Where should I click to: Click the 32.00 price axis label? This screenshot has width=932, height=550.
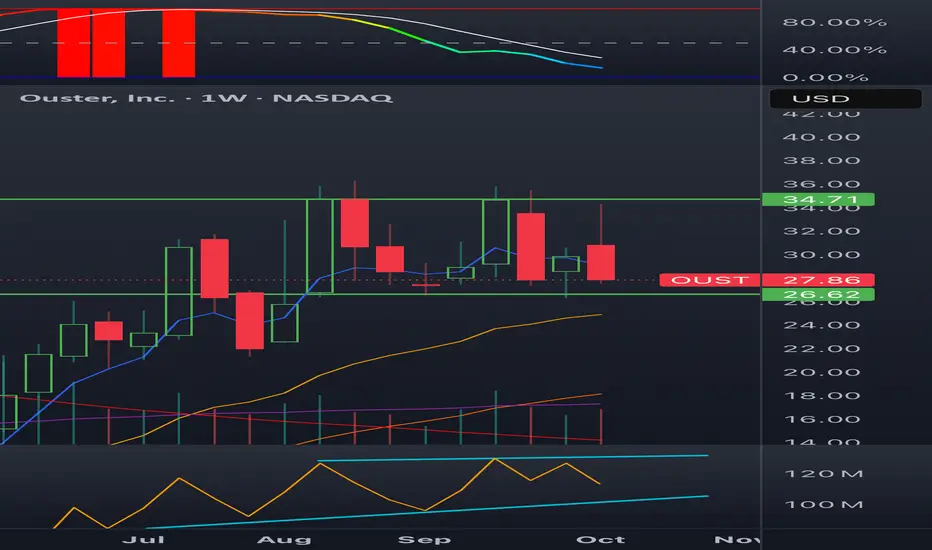point(821,231)
